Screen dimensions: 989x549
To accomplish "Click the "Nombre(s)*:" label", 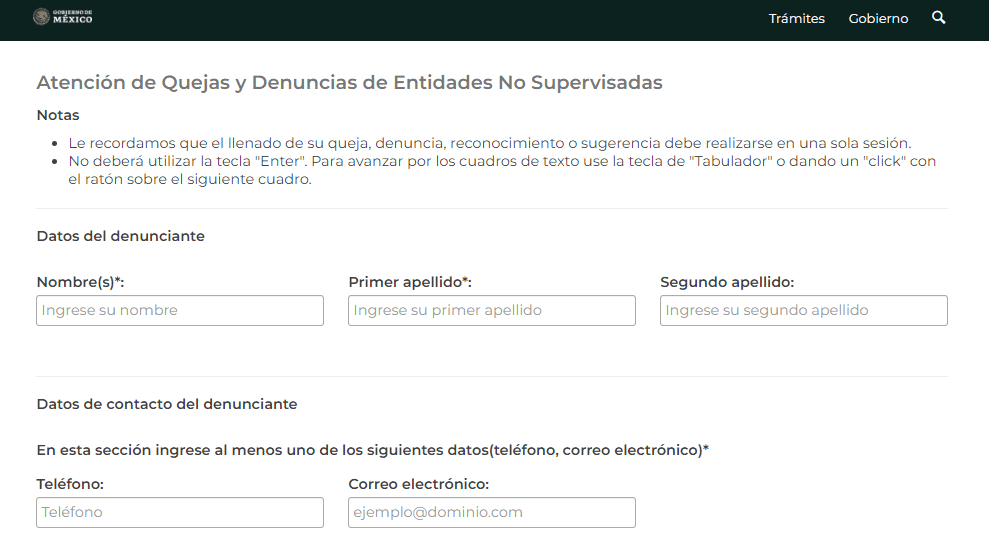I will tap(80, 282).
